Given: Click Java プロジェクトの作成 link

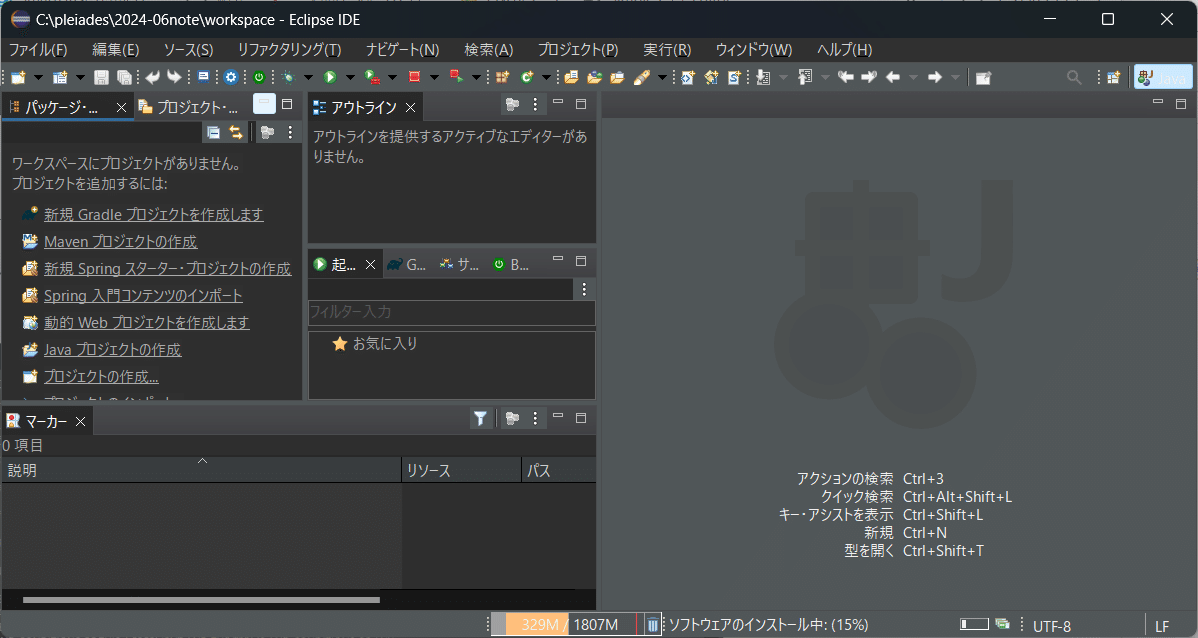Looking at the screenshot, I should [112, 350].
